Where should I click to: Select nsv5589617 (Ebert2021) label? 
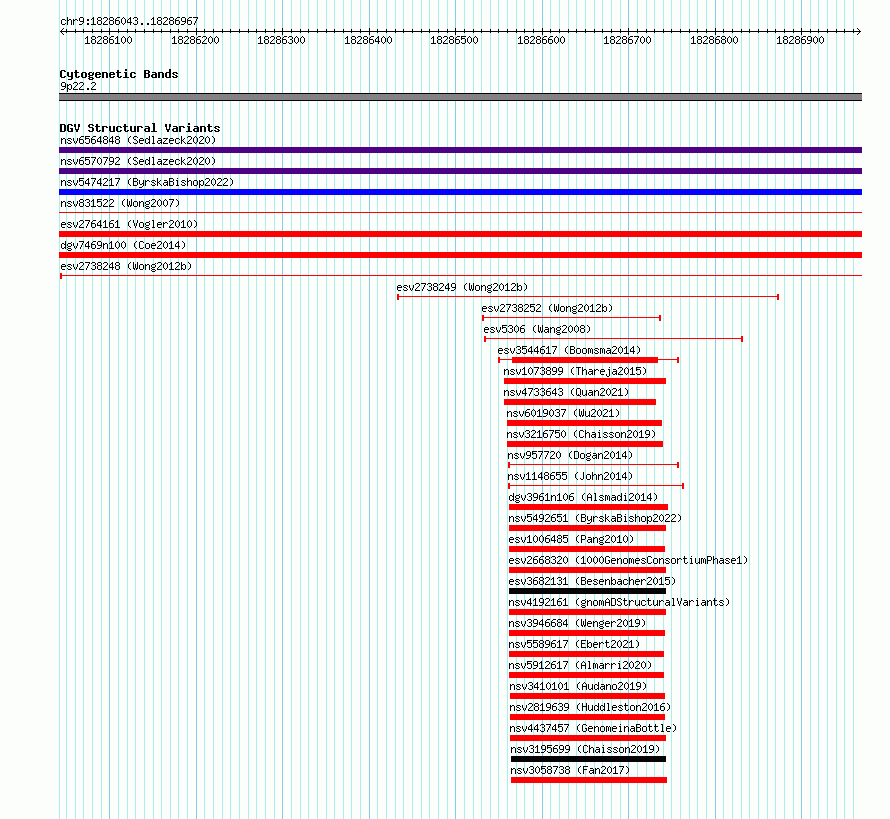tap(574, 644)
